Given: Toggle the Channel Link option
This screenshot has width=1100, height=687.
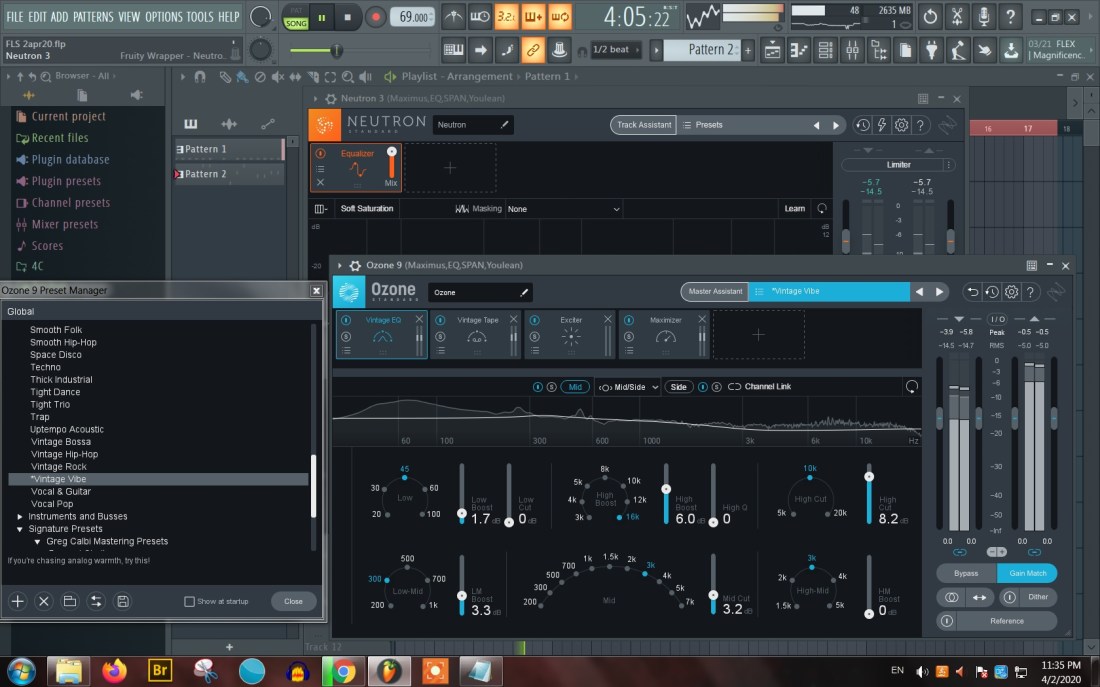Looking at the screenshot, I should pyautogui.click(x=760, y=387).
